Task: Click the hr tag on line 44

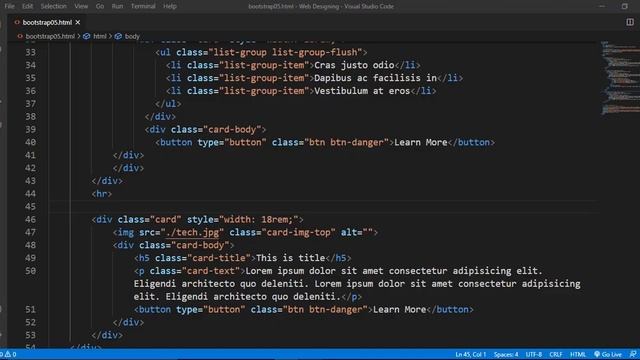Action: (102, 194)
